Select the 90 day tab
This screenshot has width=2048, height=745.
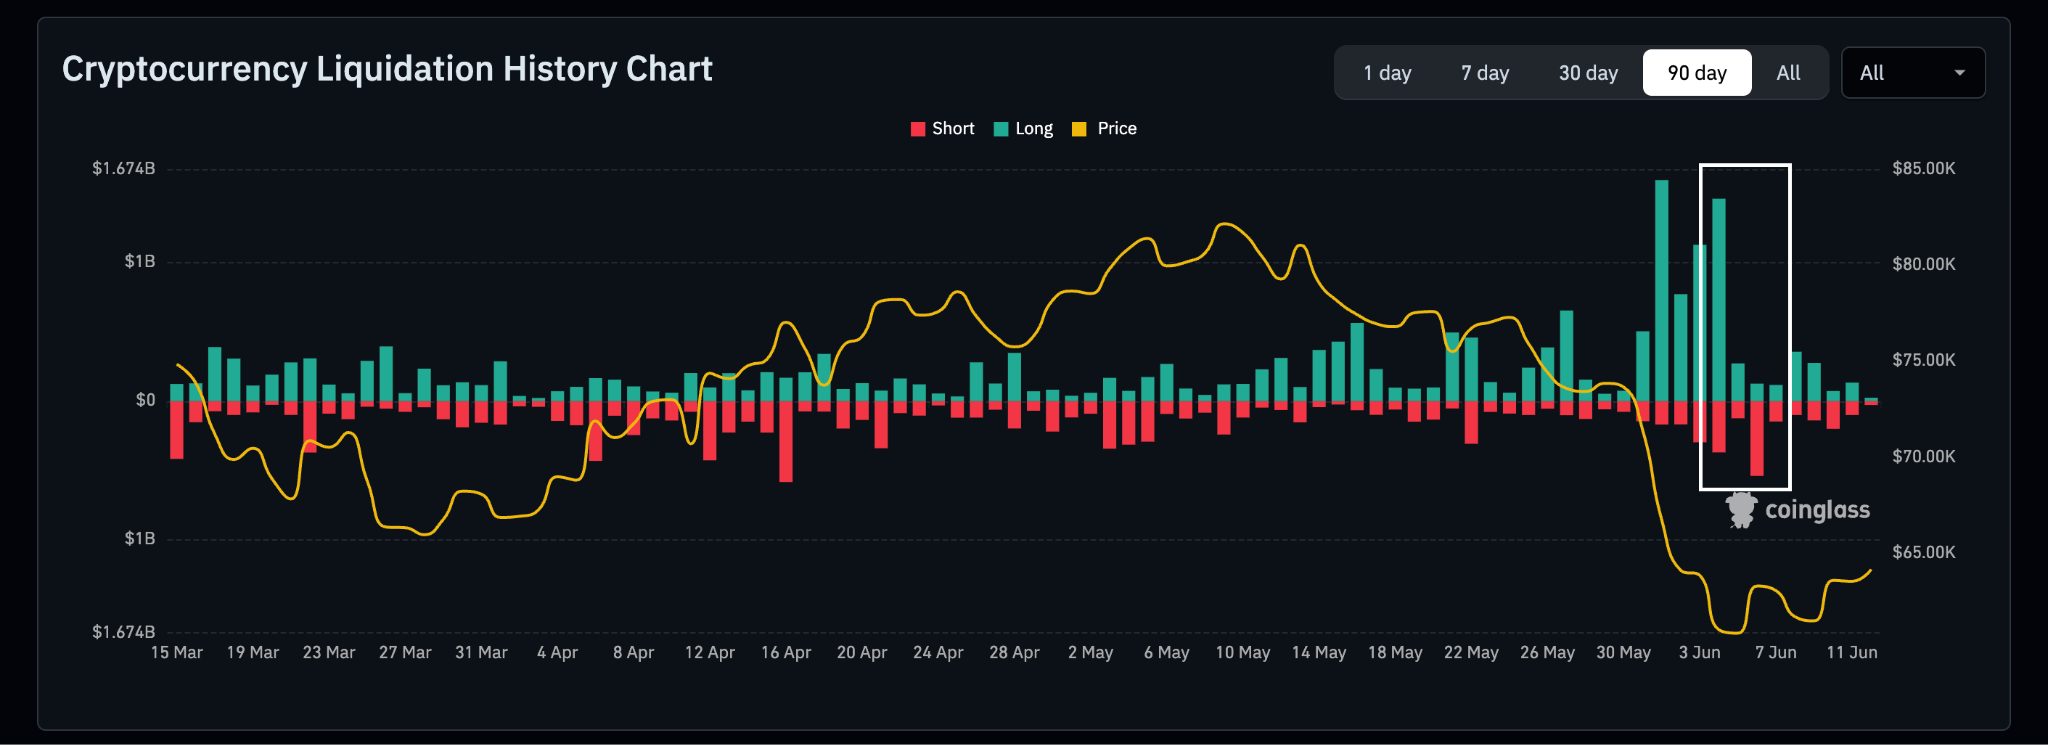click(1697, 73)
